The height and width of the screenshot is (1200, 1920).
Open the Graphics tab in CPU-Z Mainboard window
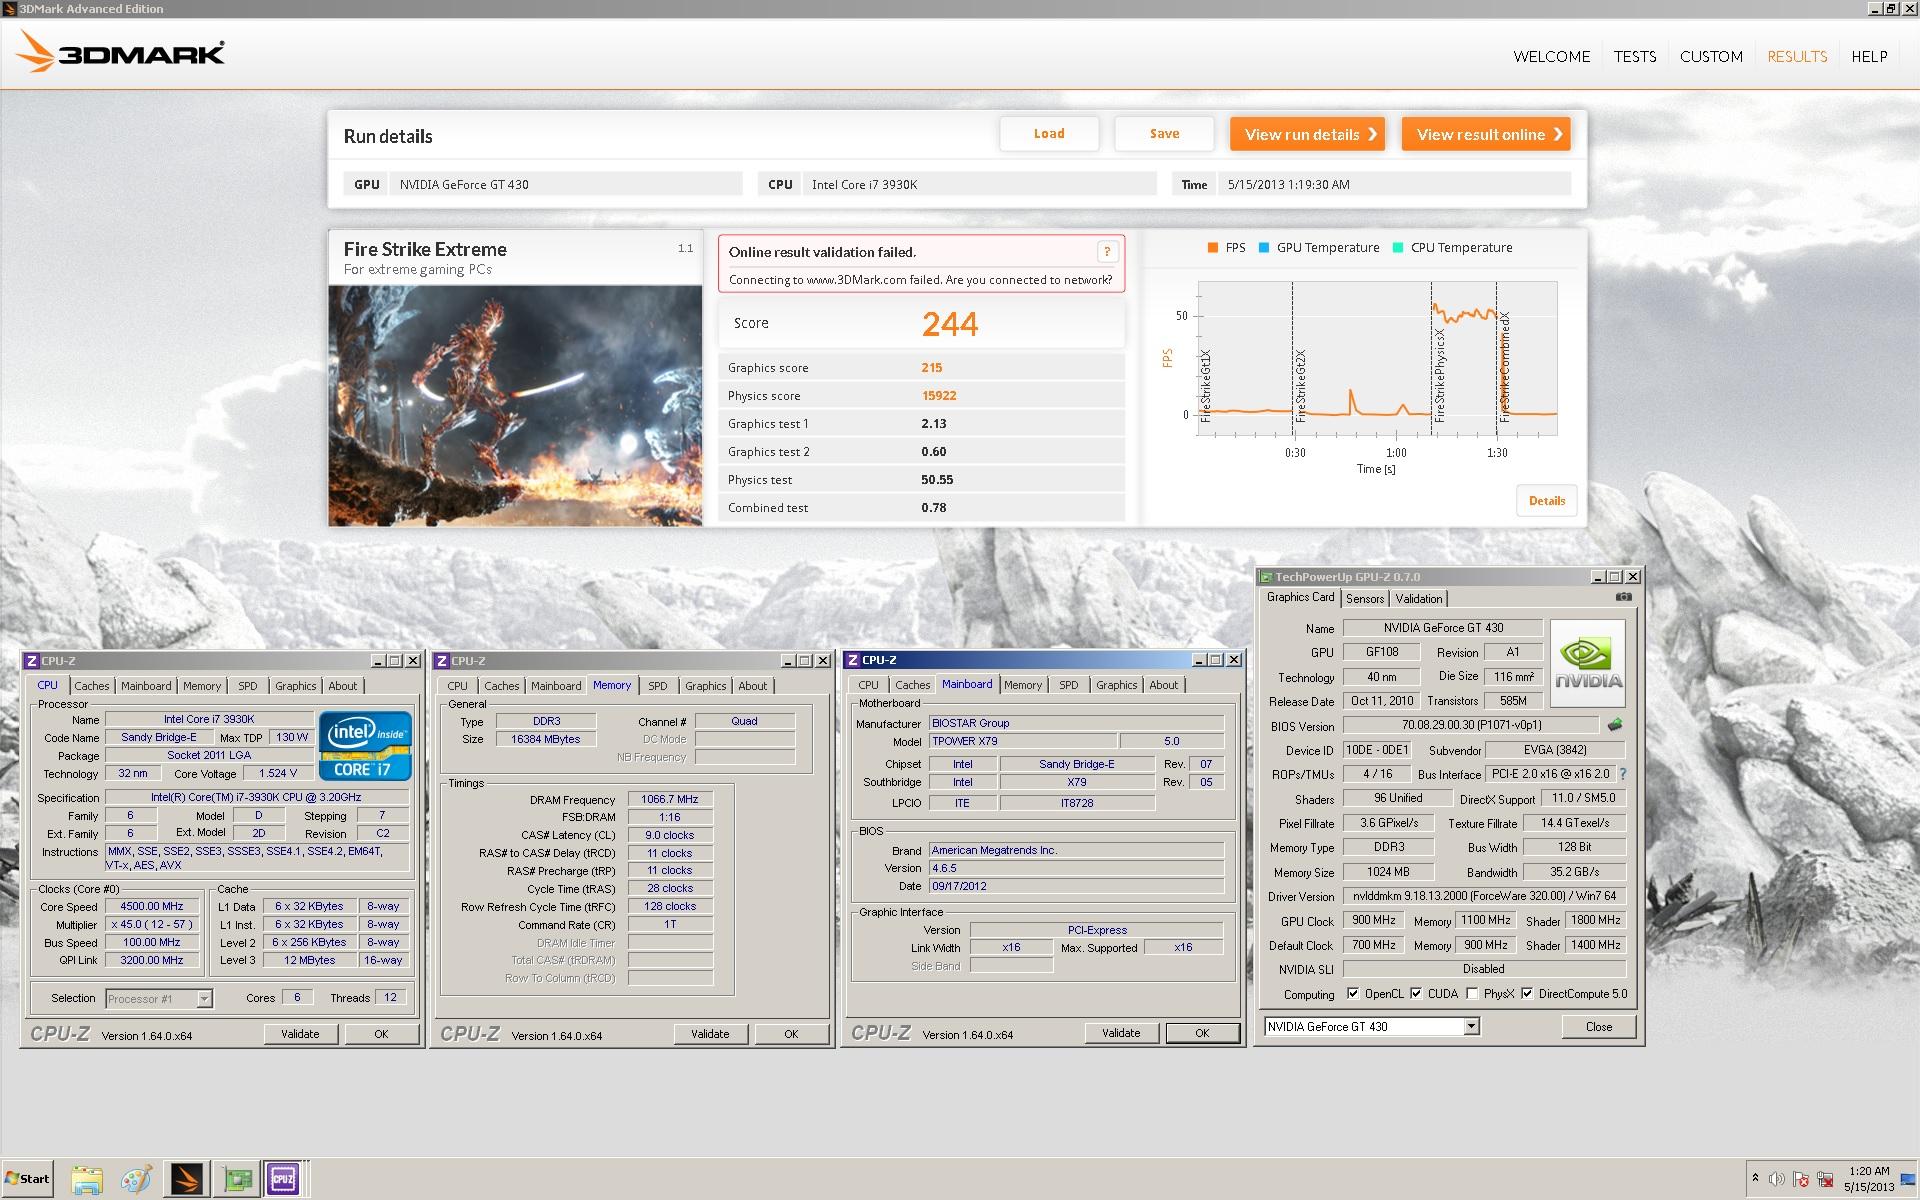click(x=1116, y=685)
